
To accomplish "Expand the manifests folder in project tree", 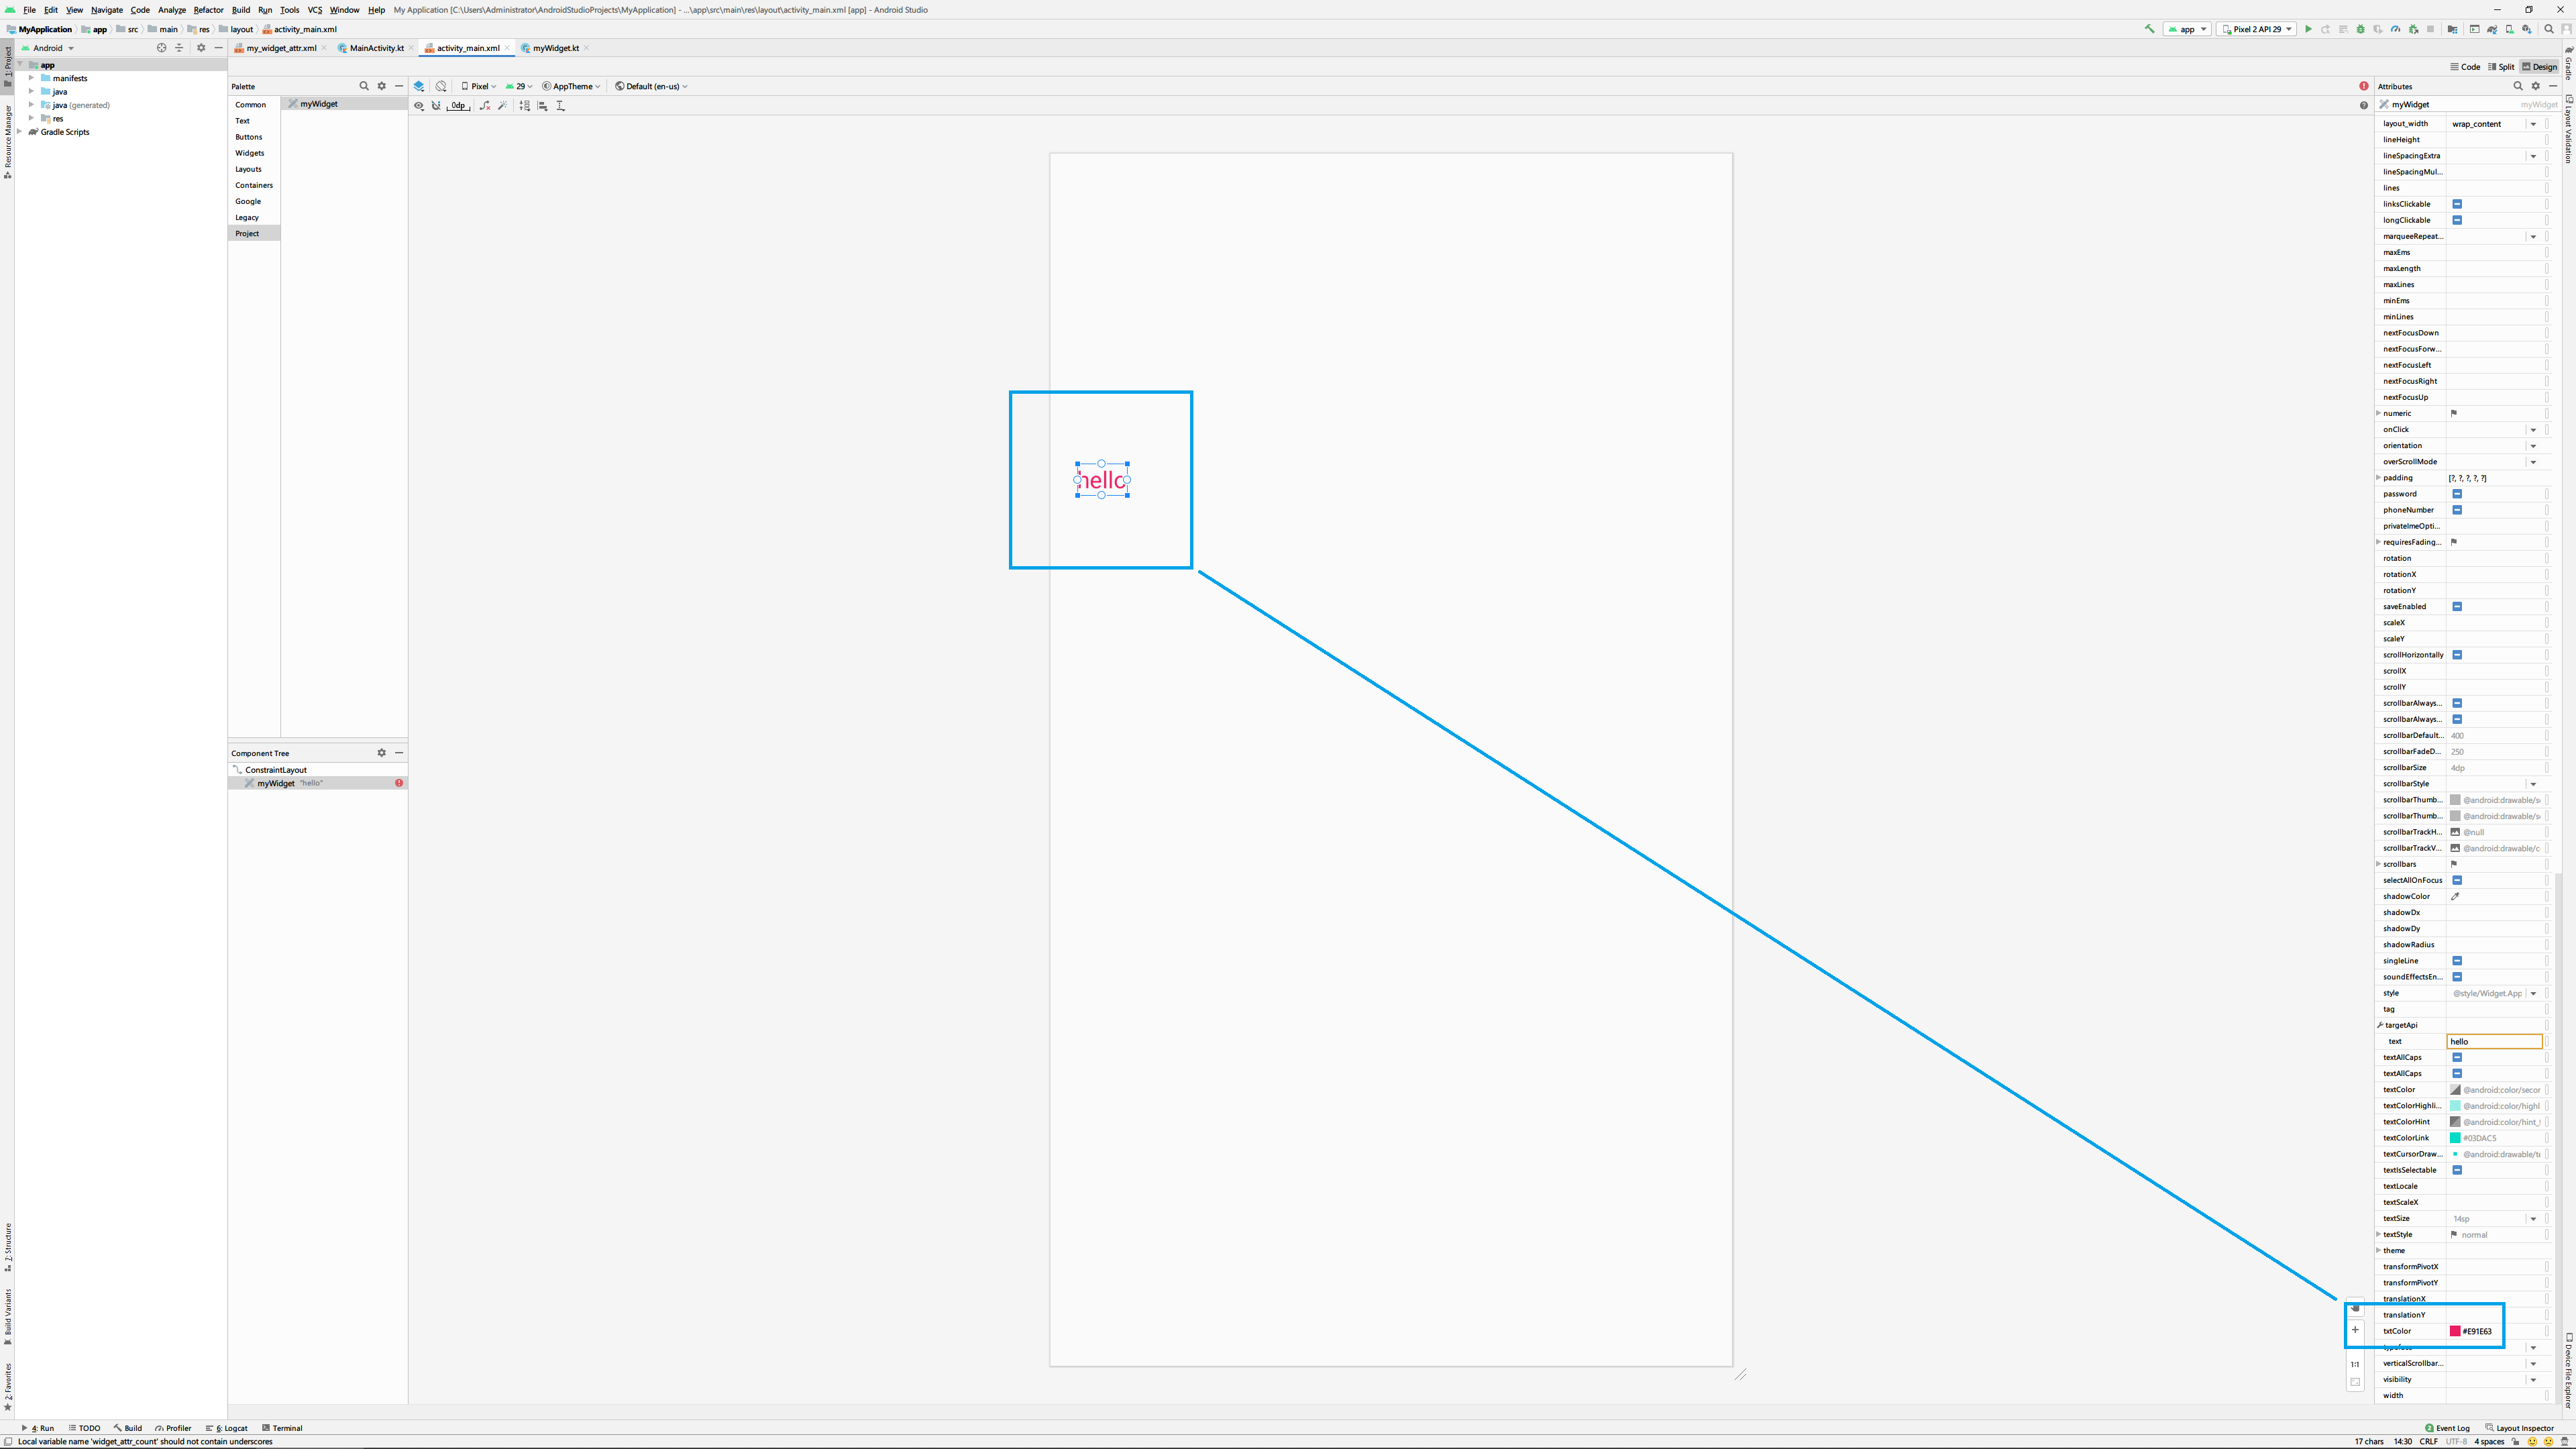I will pyautogui.click(x=32, y=78).
